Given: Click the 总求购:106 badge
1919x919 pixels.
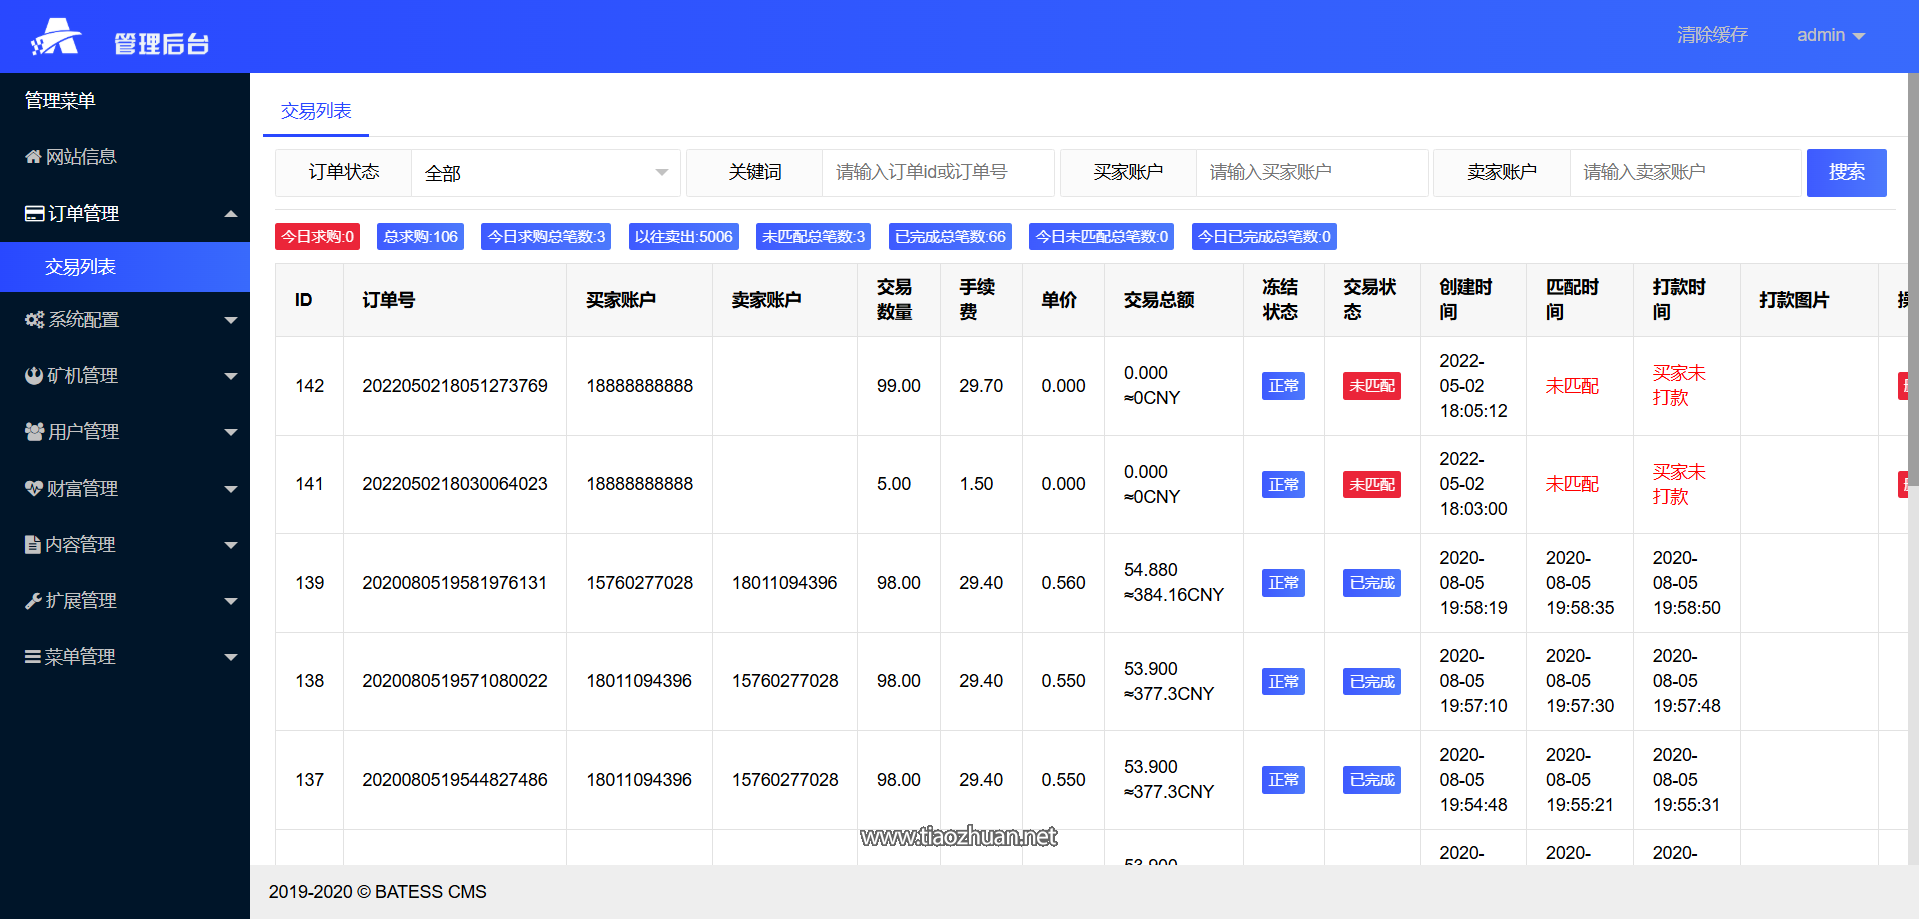Looking at the screenshot, I should (x=420, y=237).
